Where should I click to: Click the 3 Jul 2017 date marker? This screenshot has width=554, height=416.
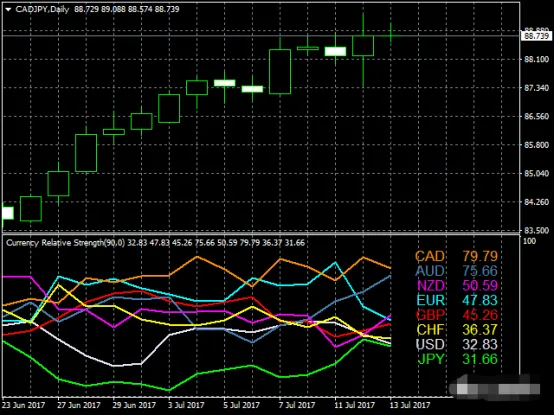click(x=186, y=405)
